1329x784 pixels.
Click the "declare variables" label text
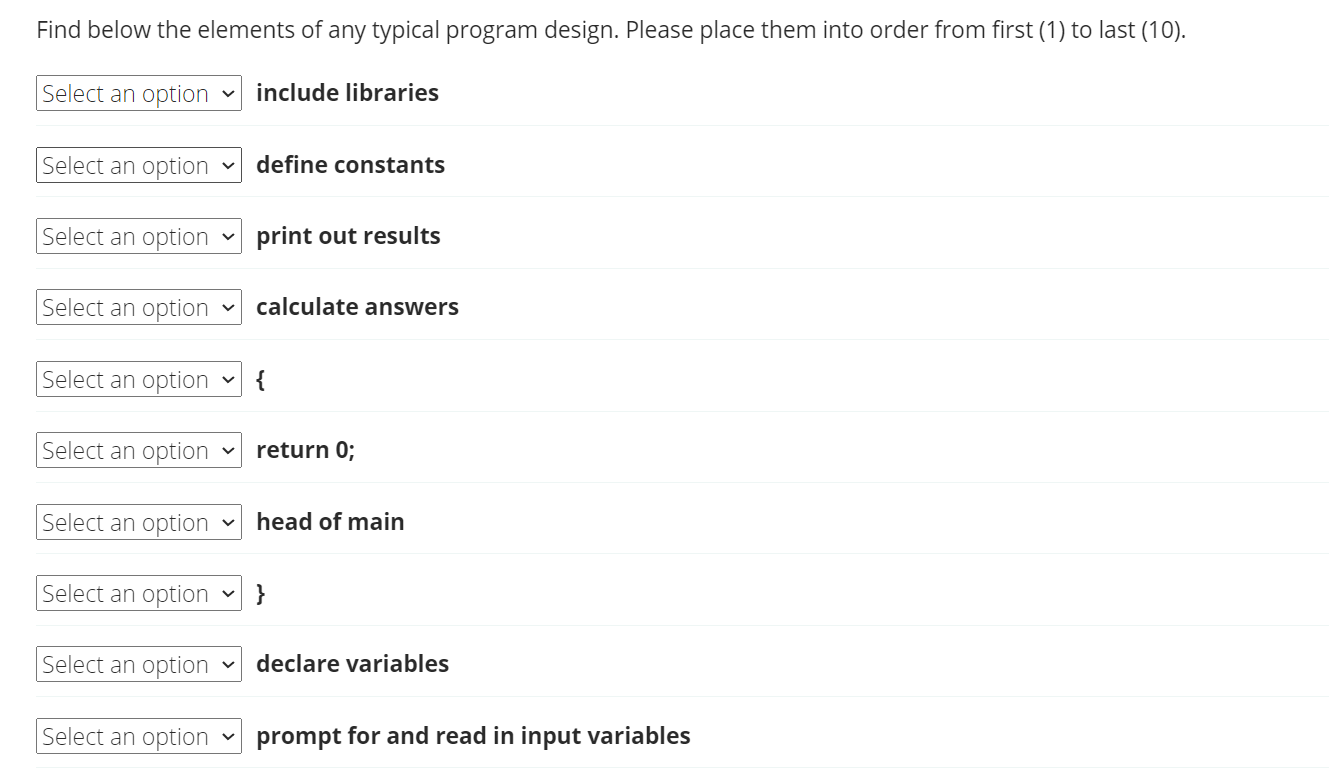coord(353,663)
